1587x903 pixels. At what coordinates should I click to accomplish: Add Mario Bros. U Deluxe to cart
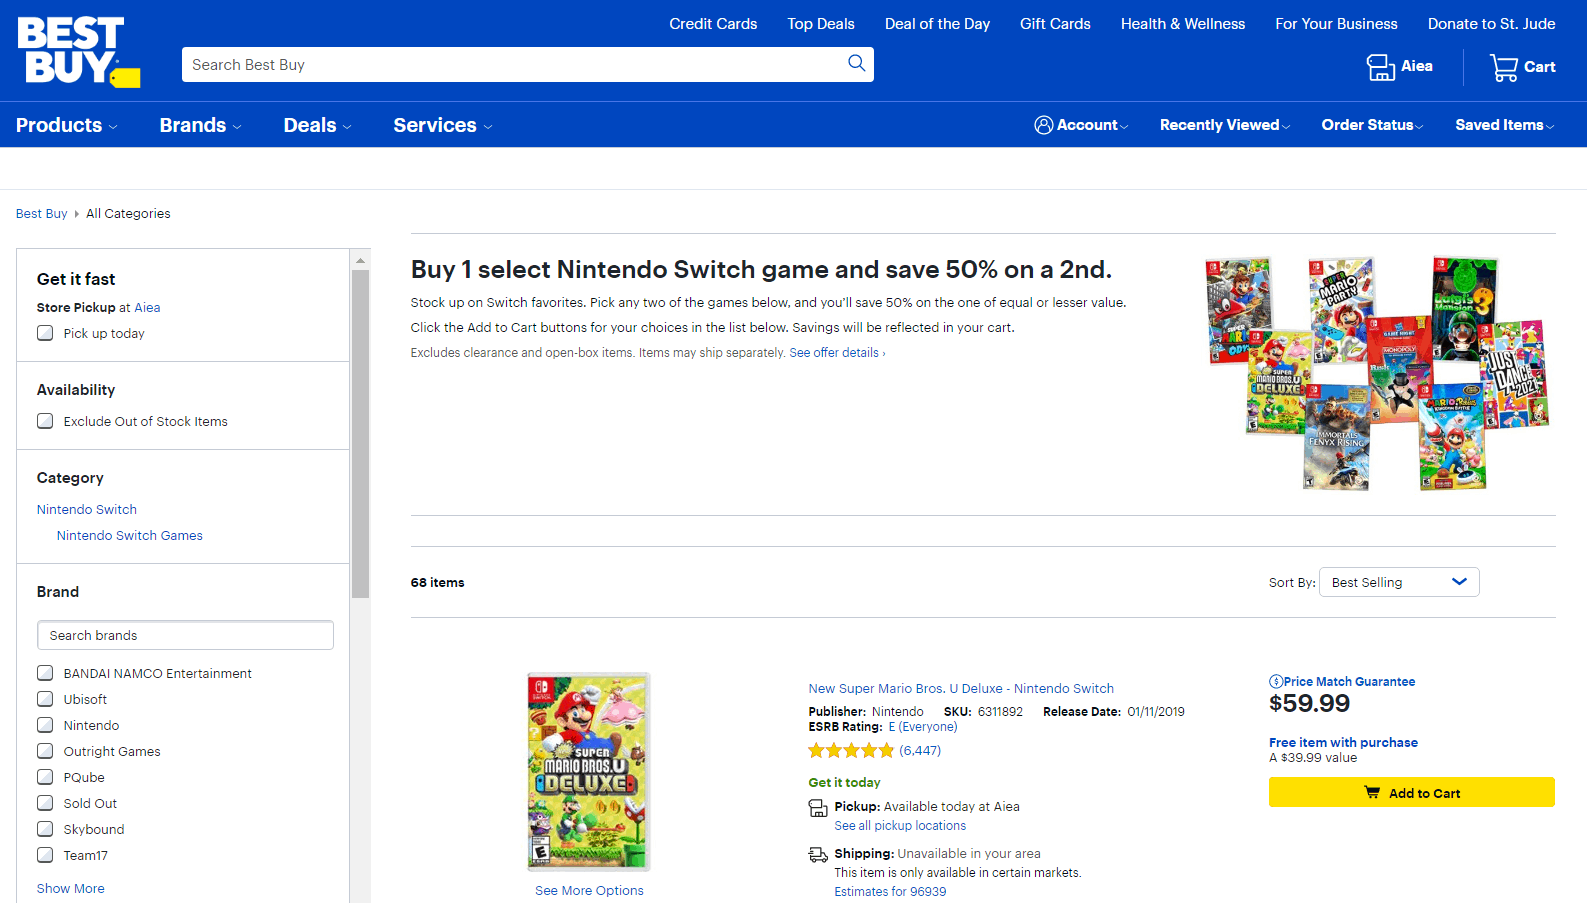(1411, 792)
